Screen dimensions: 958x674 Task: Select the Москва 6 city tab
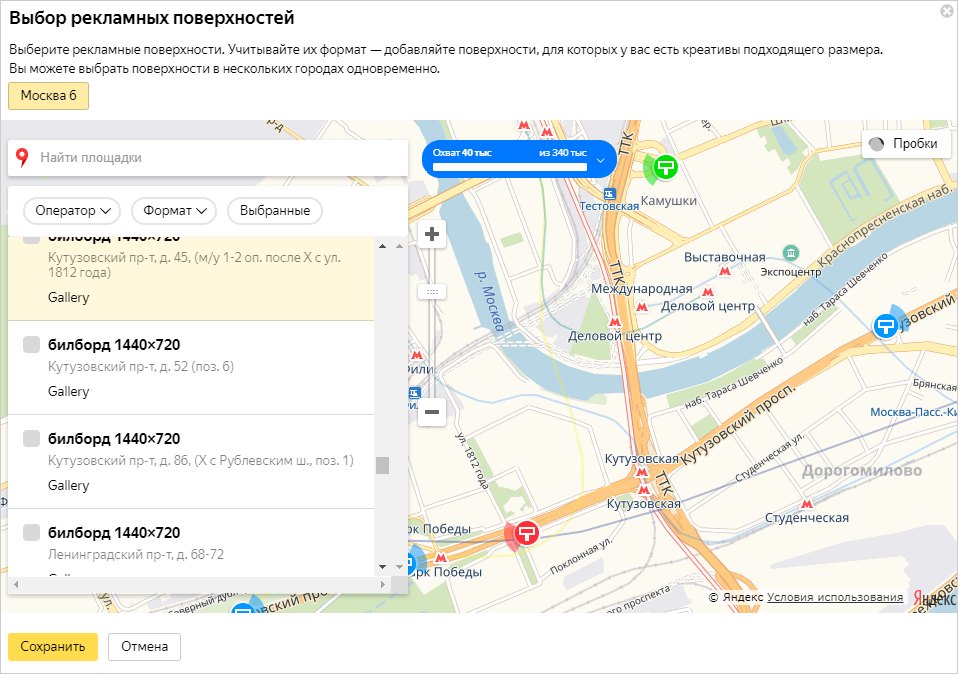[48, 96]
